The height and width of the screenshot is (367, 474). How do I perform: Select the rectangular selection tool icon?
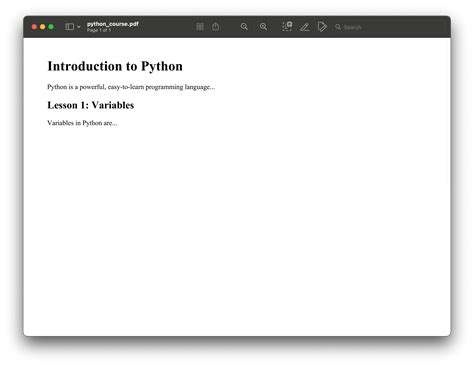[x=287, y=27]
